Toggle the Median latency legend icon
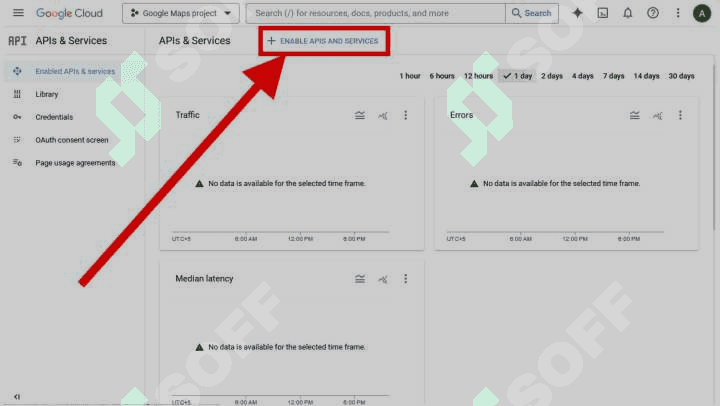The height and width of the screenshot is (406, 720). (x=360, y=279)
